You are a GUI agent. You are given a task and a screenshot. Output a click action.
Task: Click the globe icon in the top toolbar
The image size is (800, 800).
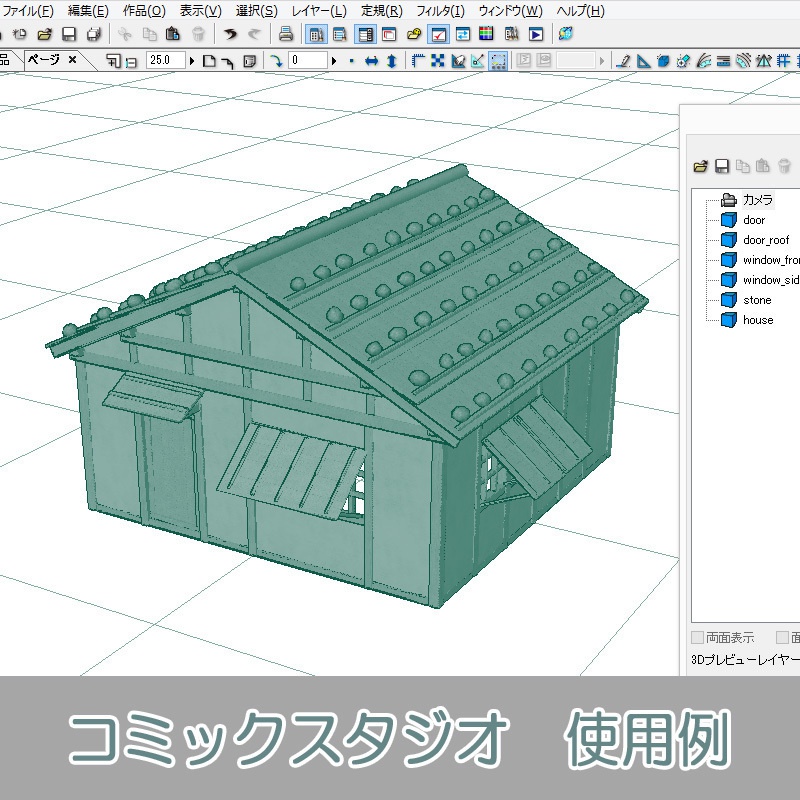pos(564,34)
